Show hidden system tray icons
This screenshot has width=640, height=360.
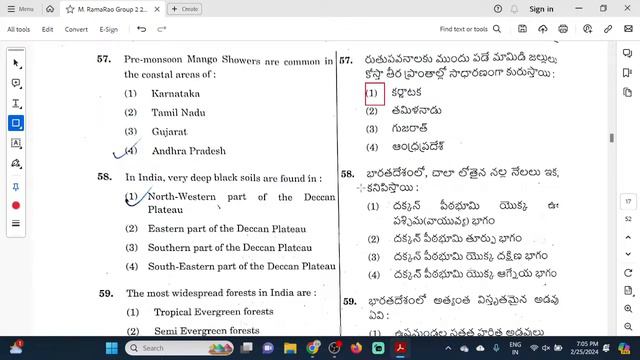[x=448, y=348]
